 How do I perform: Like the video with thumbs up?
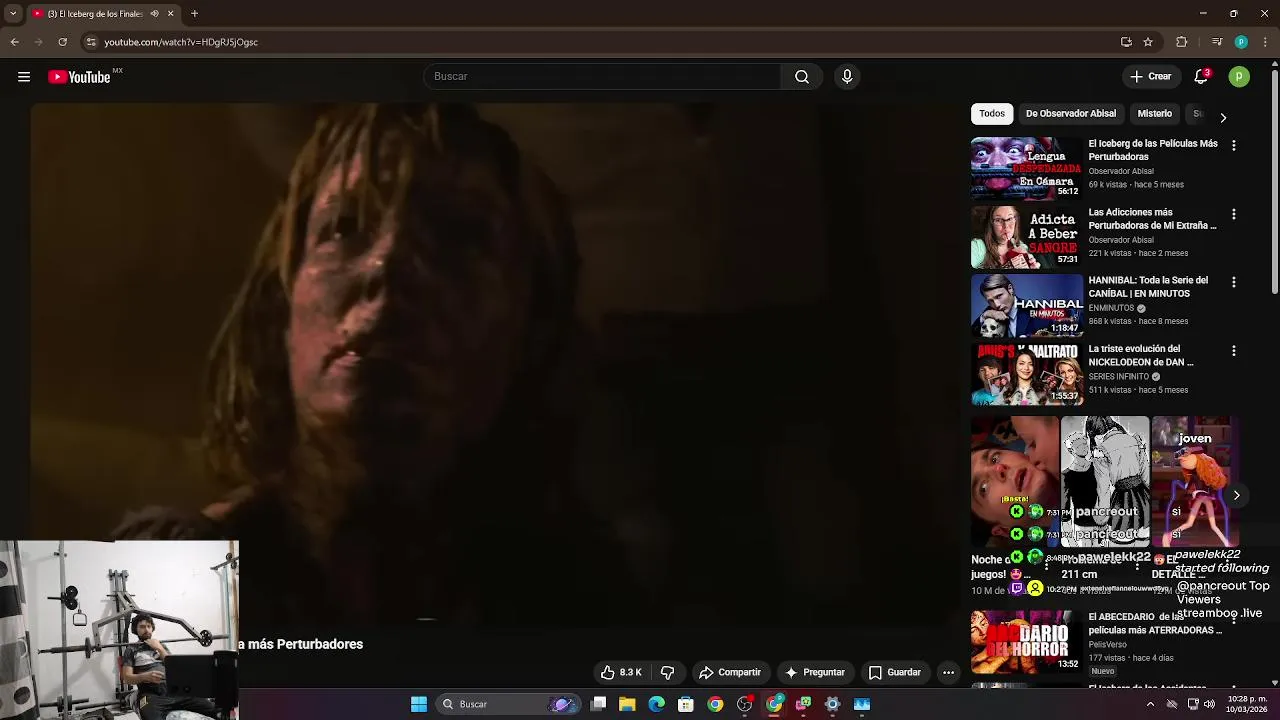coord(621,672)
